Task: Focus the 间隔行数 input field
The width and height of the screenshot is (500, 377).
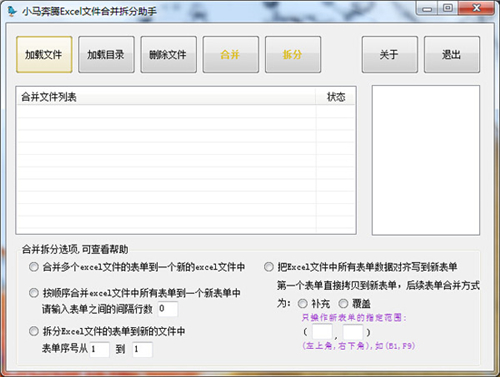Action: pyautogui.click(x=168, y=309)
